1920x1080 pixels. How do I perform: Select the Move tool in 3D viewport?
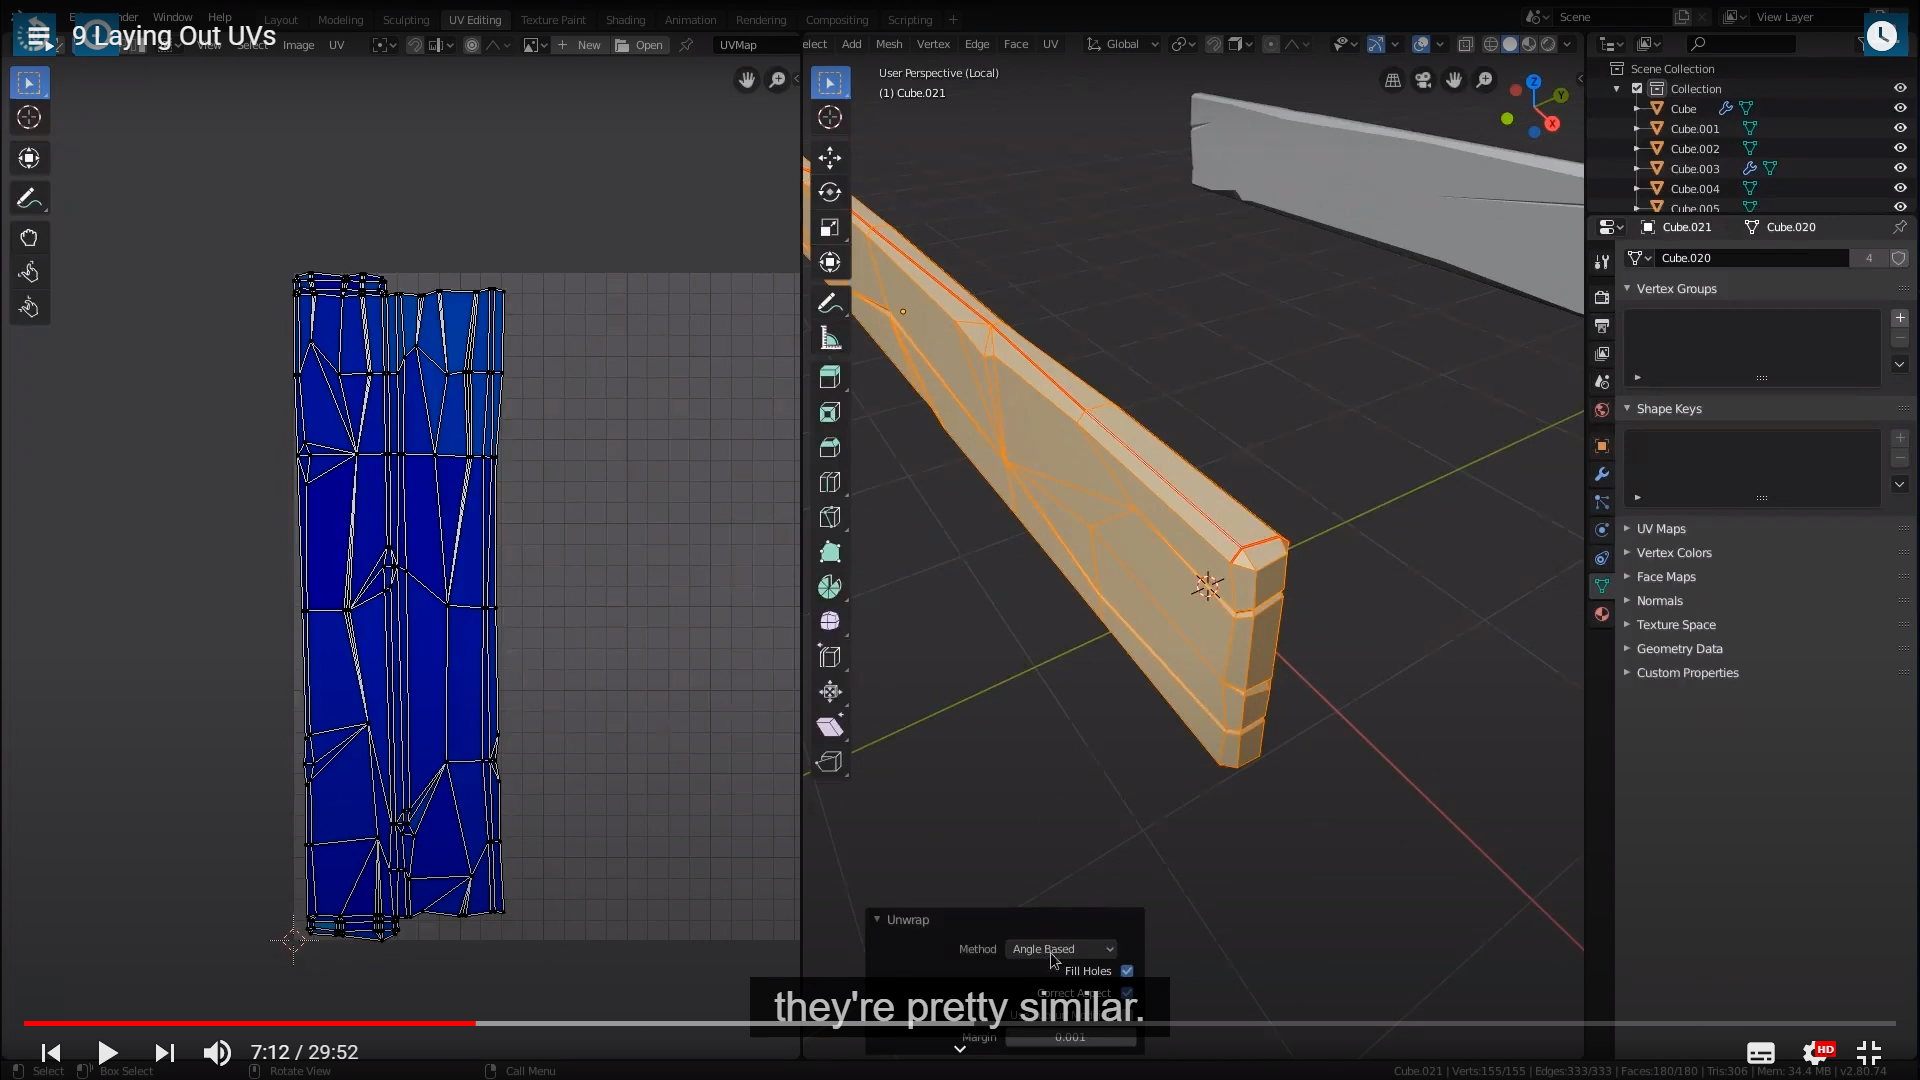tap(829, 158)
